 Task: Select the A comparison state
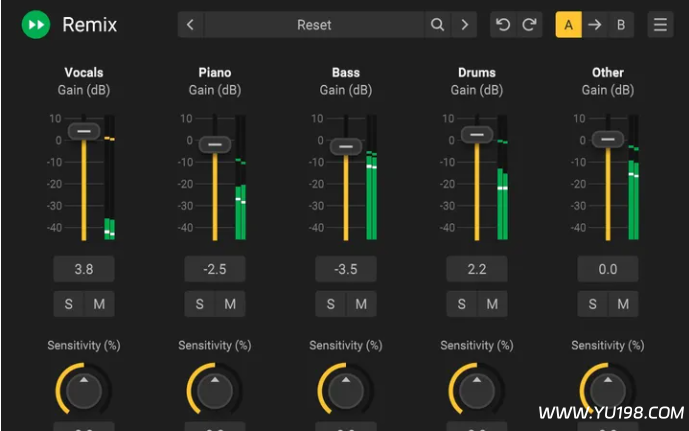coord(569,25)
